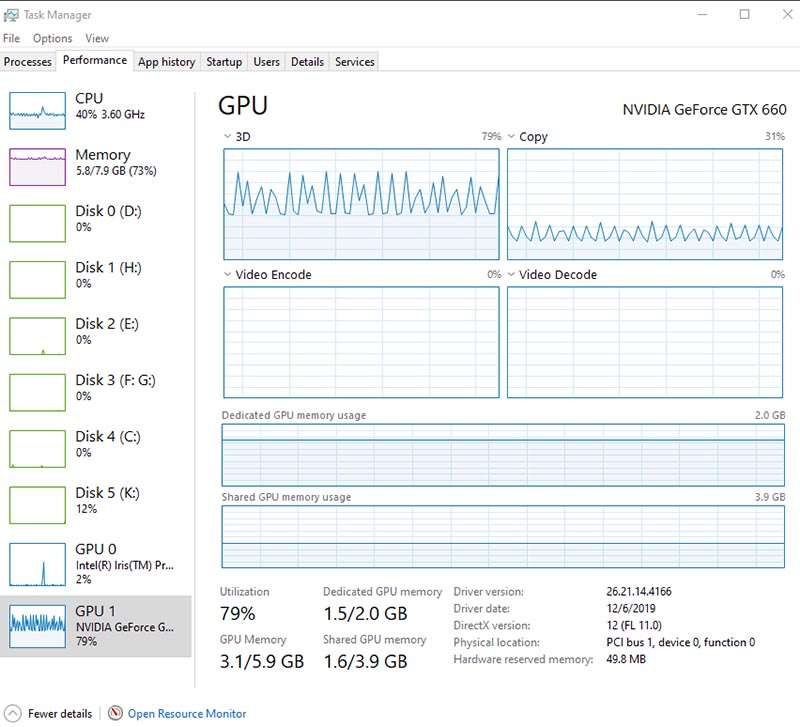Select the GPU 0 Intel Iris thumbnail
Image resolution: width=800 pixels, height=727 pixels.
tap(37, 564)
